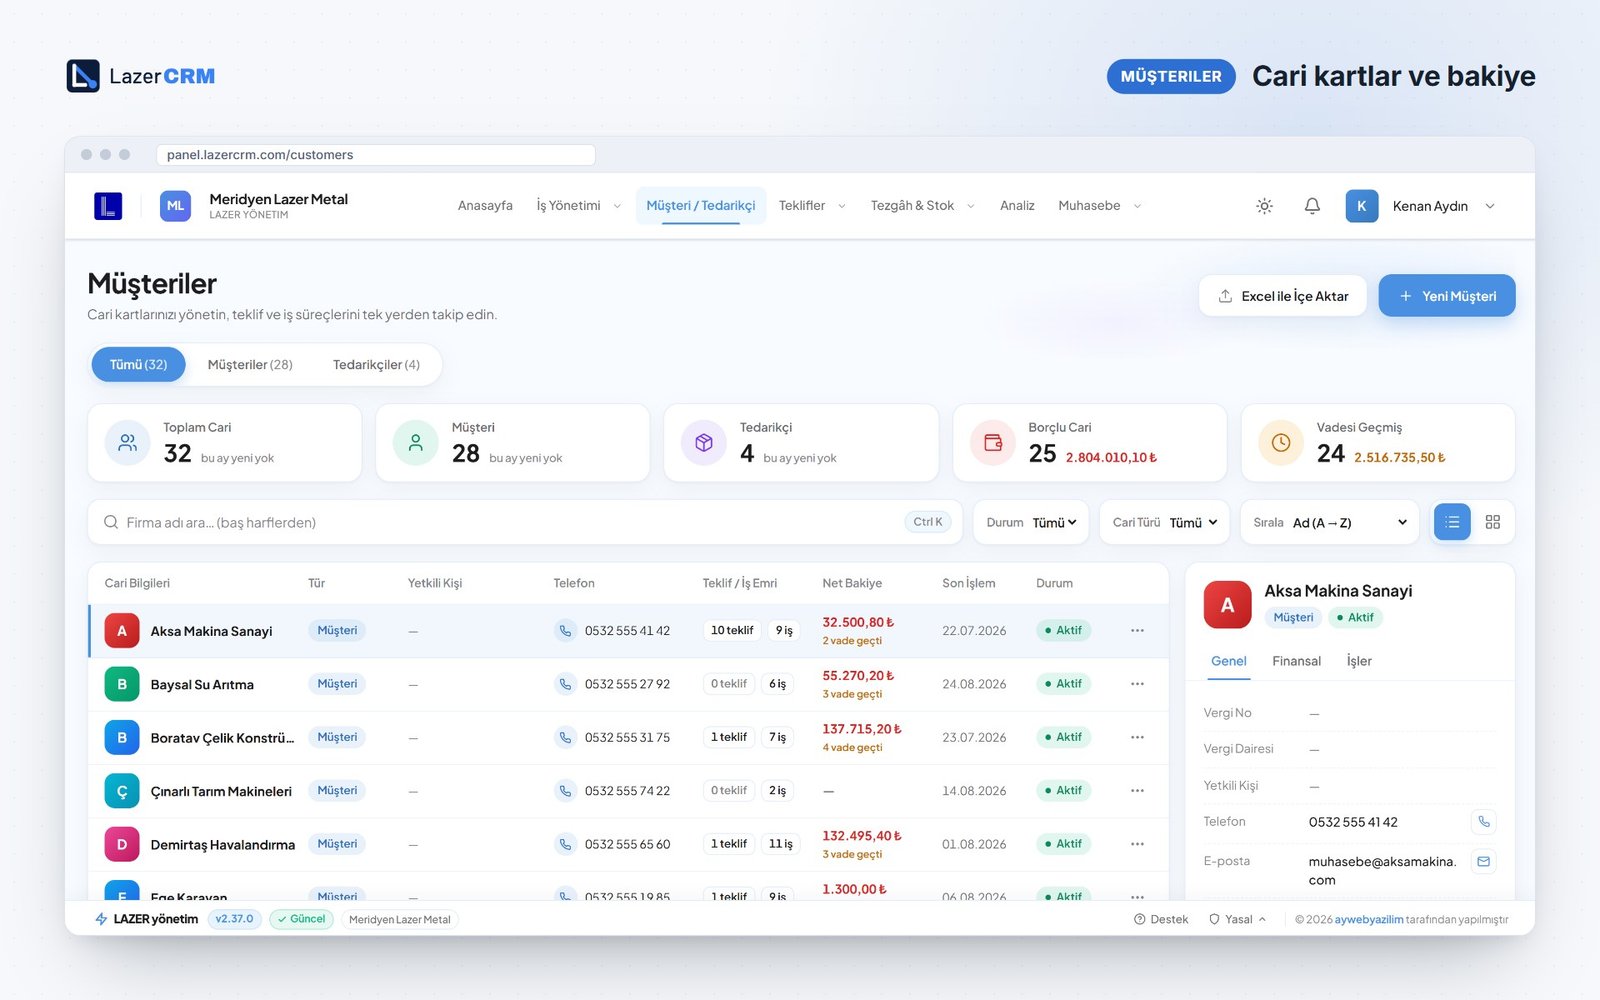Expand the Tezgâh & Stok menu

(x=922, y=206)
